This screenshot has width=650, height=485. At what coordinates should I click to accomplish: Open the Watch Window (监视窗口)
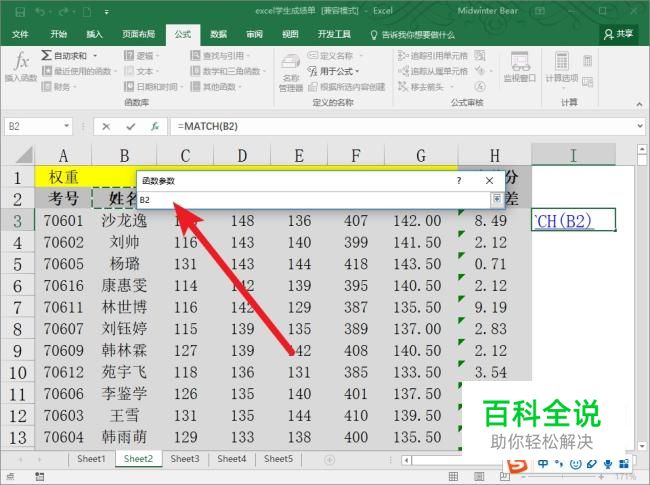coord(519,67)
